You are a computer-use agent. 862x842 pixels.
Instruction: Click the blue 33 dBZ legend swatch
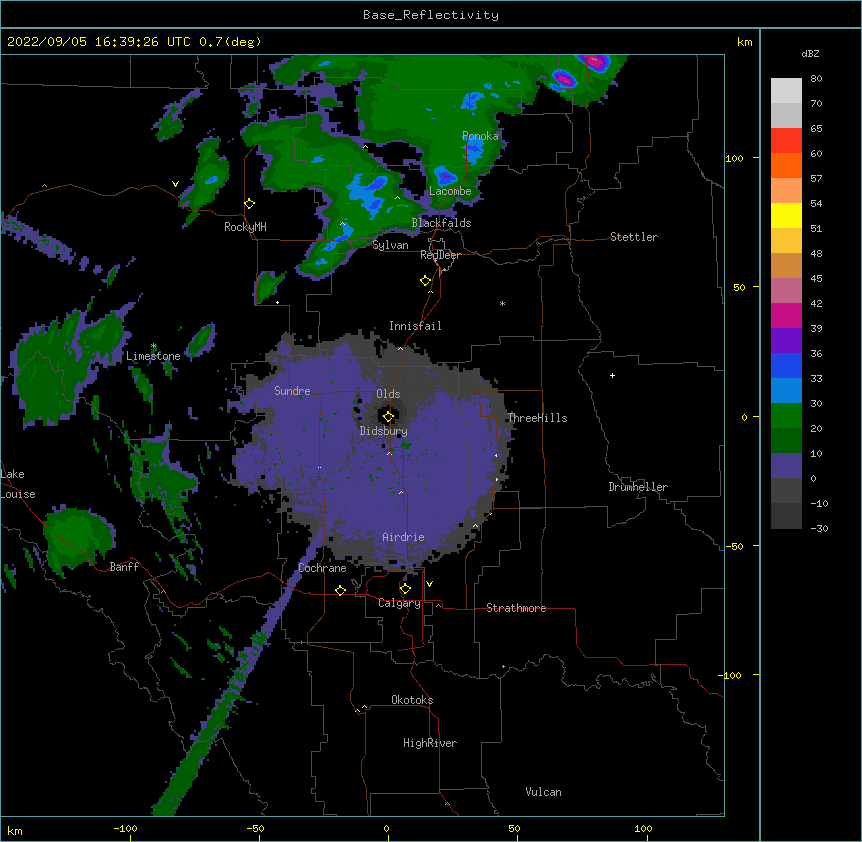(786, 365)
